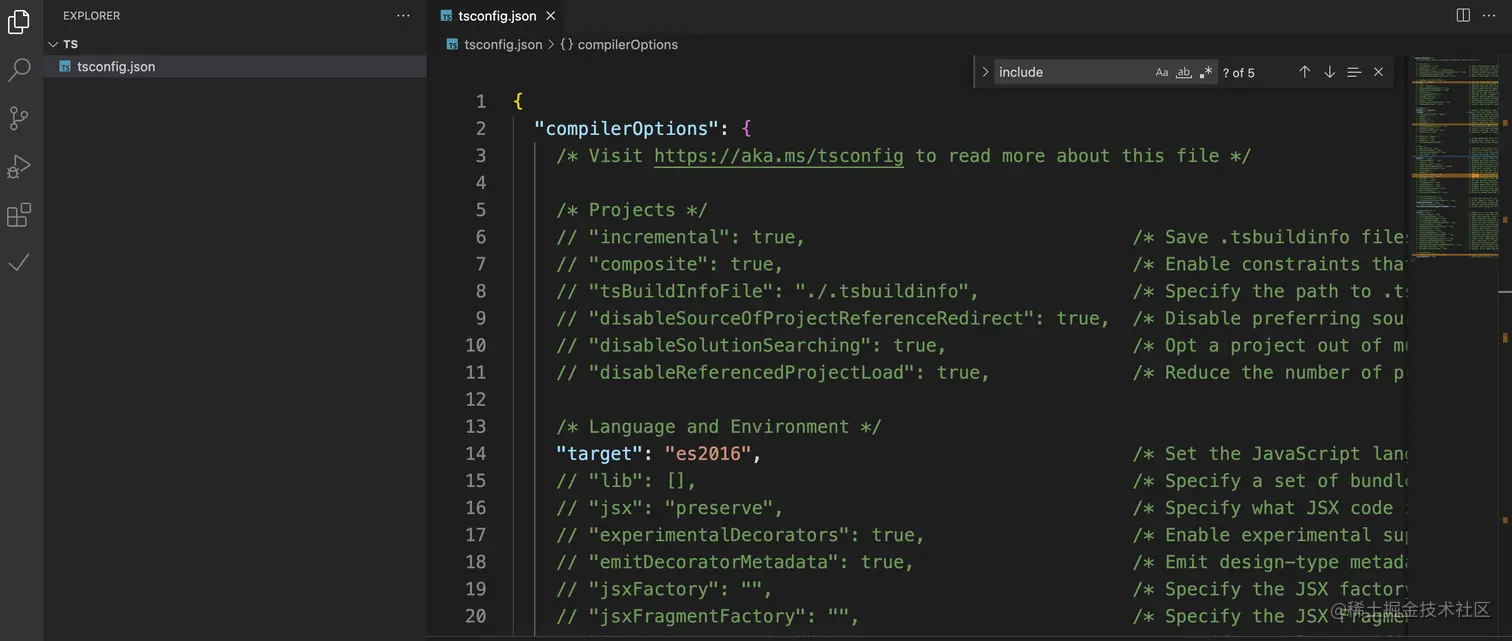Toggle Match Whole Word option

click(x=1183, y=72)
